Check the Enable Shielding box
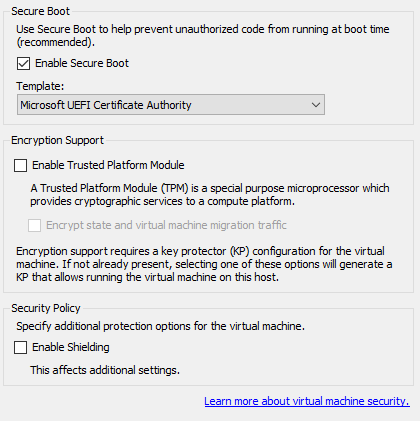This screenshot has height=421, width=420. coord(20,347)
